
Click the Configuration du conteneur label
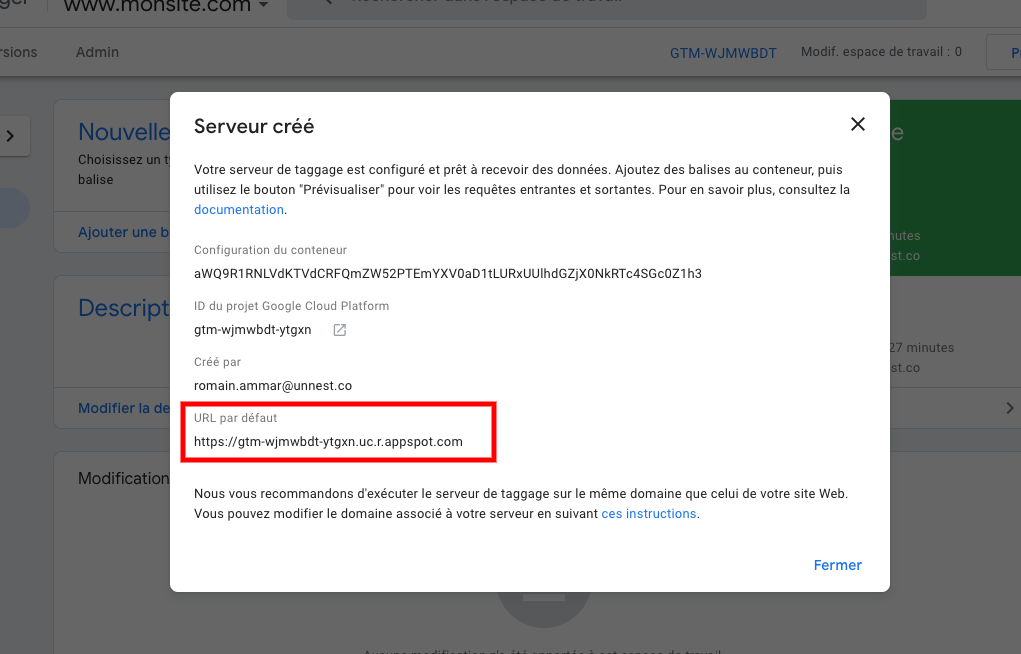tap(270, 250)
